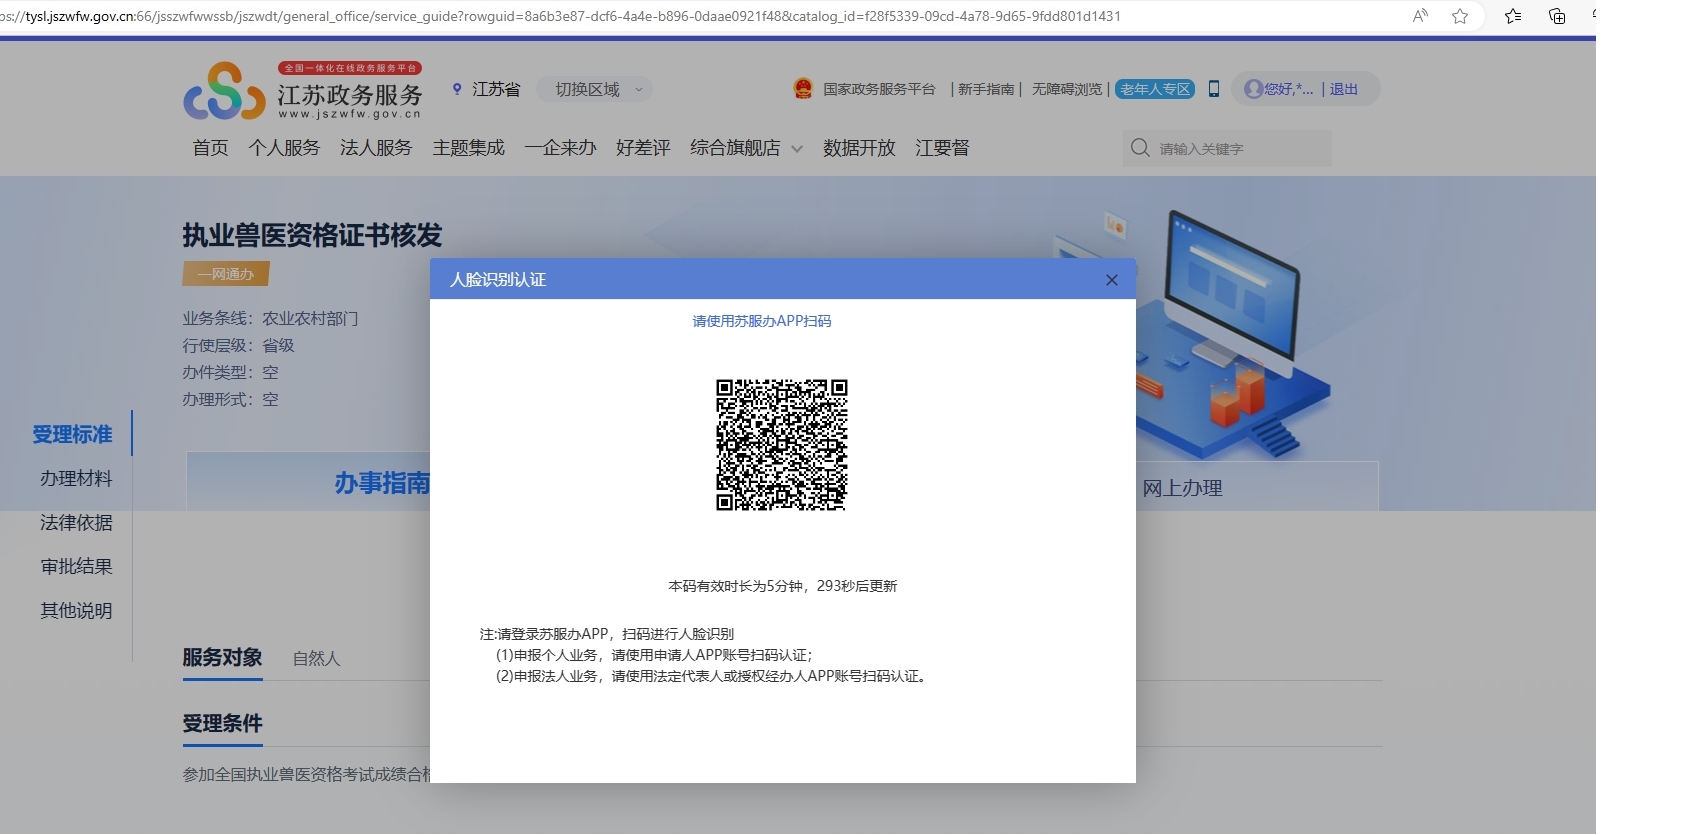Select 办理材料 in the left sidebar
The image size is (1704, 835).
pyautogui.click(x=76, y=478)
